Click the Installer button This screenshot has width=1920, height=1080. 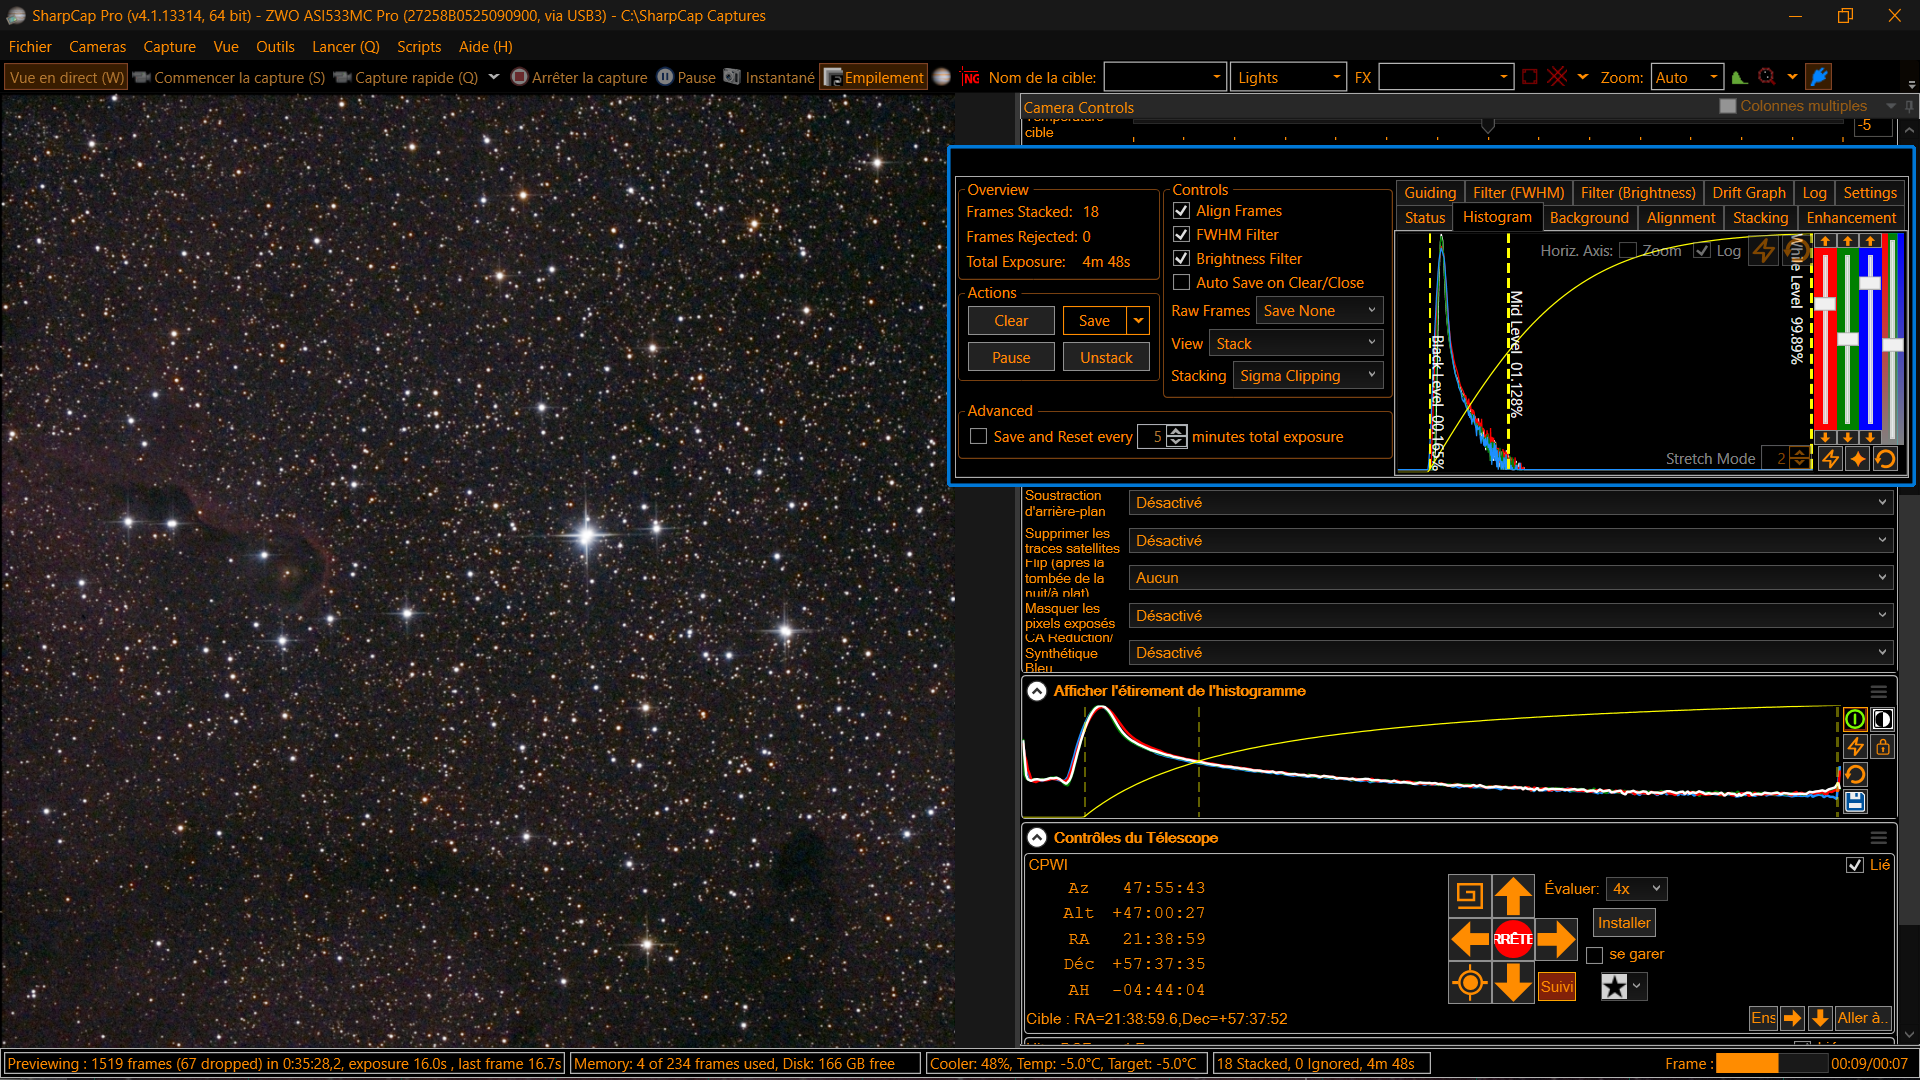coord(1624,923)
